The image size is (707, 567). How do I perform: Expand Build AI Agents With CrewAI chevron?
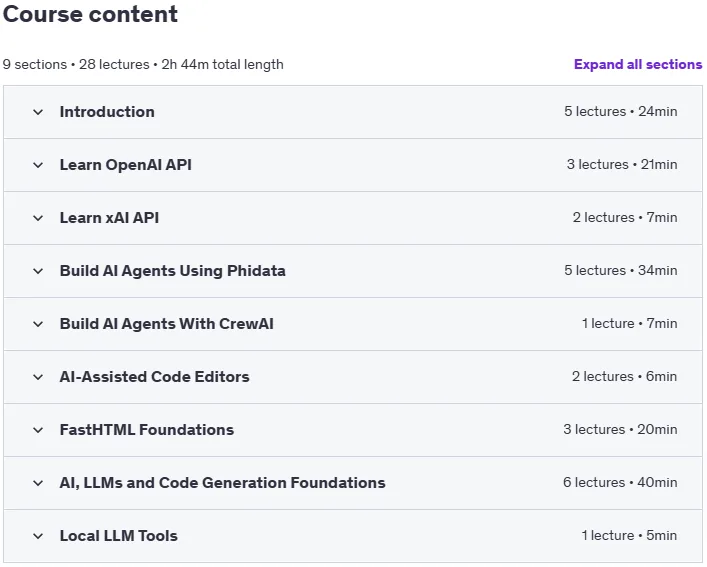pos(38,324)
